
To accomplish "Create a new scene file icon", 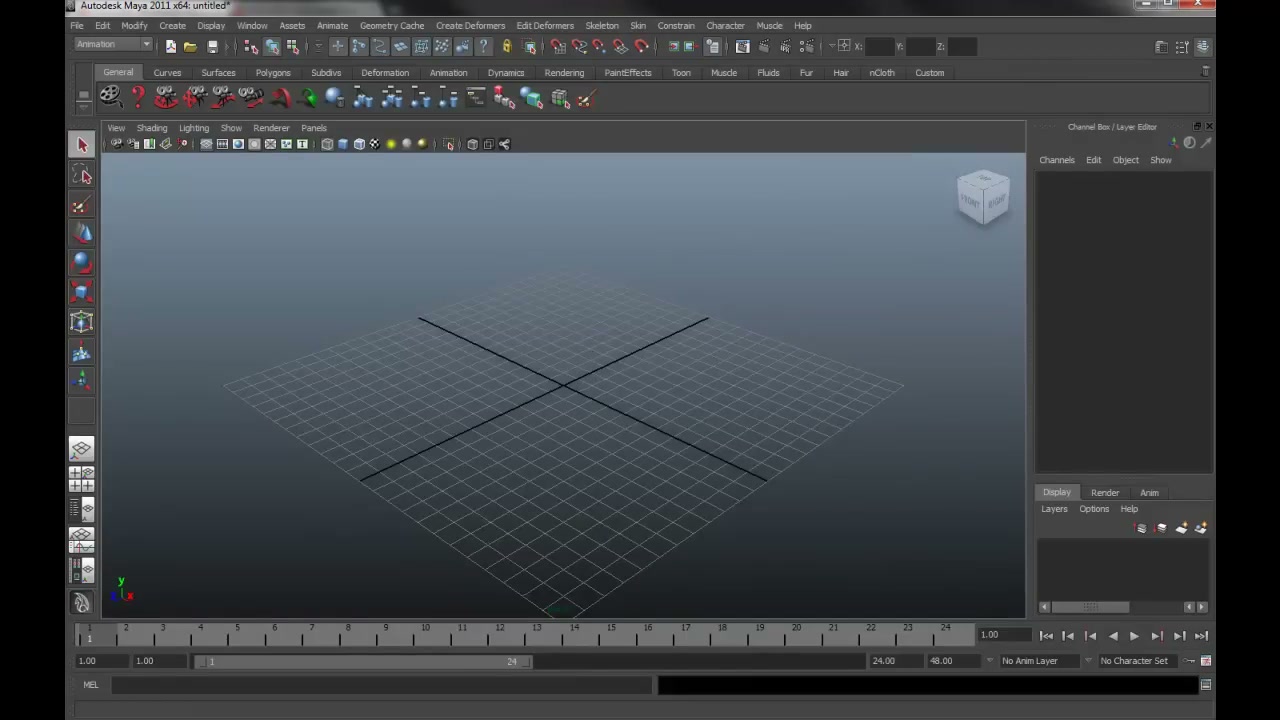I will [x=171, y=46].
